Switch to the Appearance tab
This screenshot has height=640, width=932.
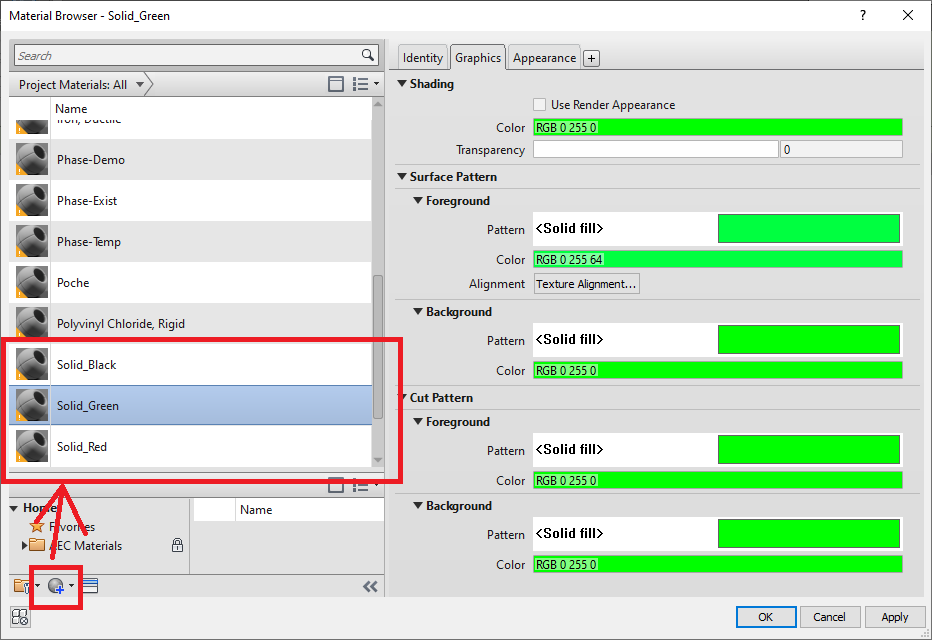point(543,57)
